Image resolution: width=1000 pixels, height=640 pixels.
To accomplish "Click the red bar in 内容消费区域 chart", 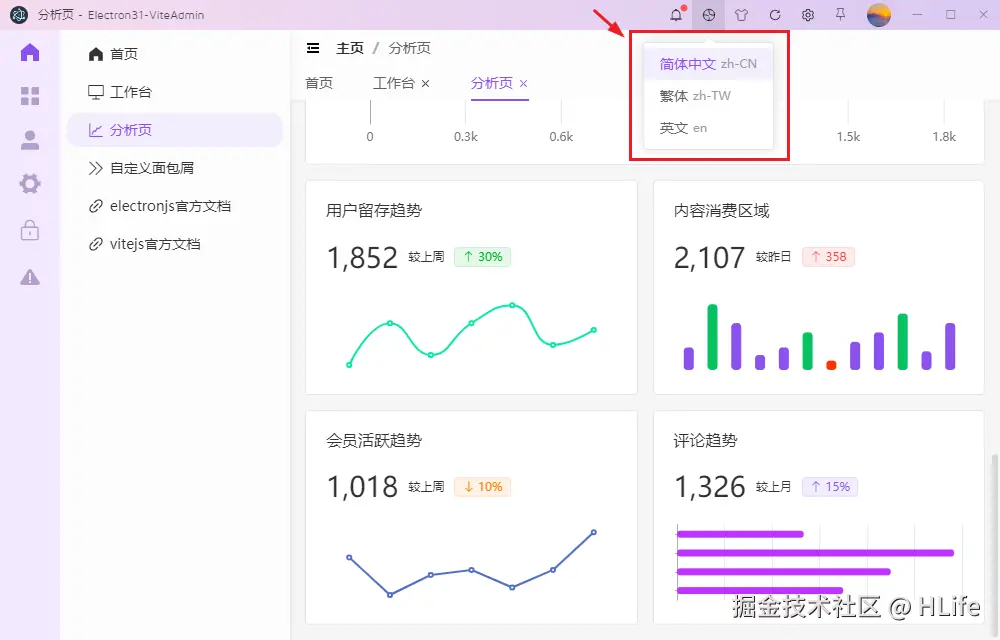I will point(831,365).
